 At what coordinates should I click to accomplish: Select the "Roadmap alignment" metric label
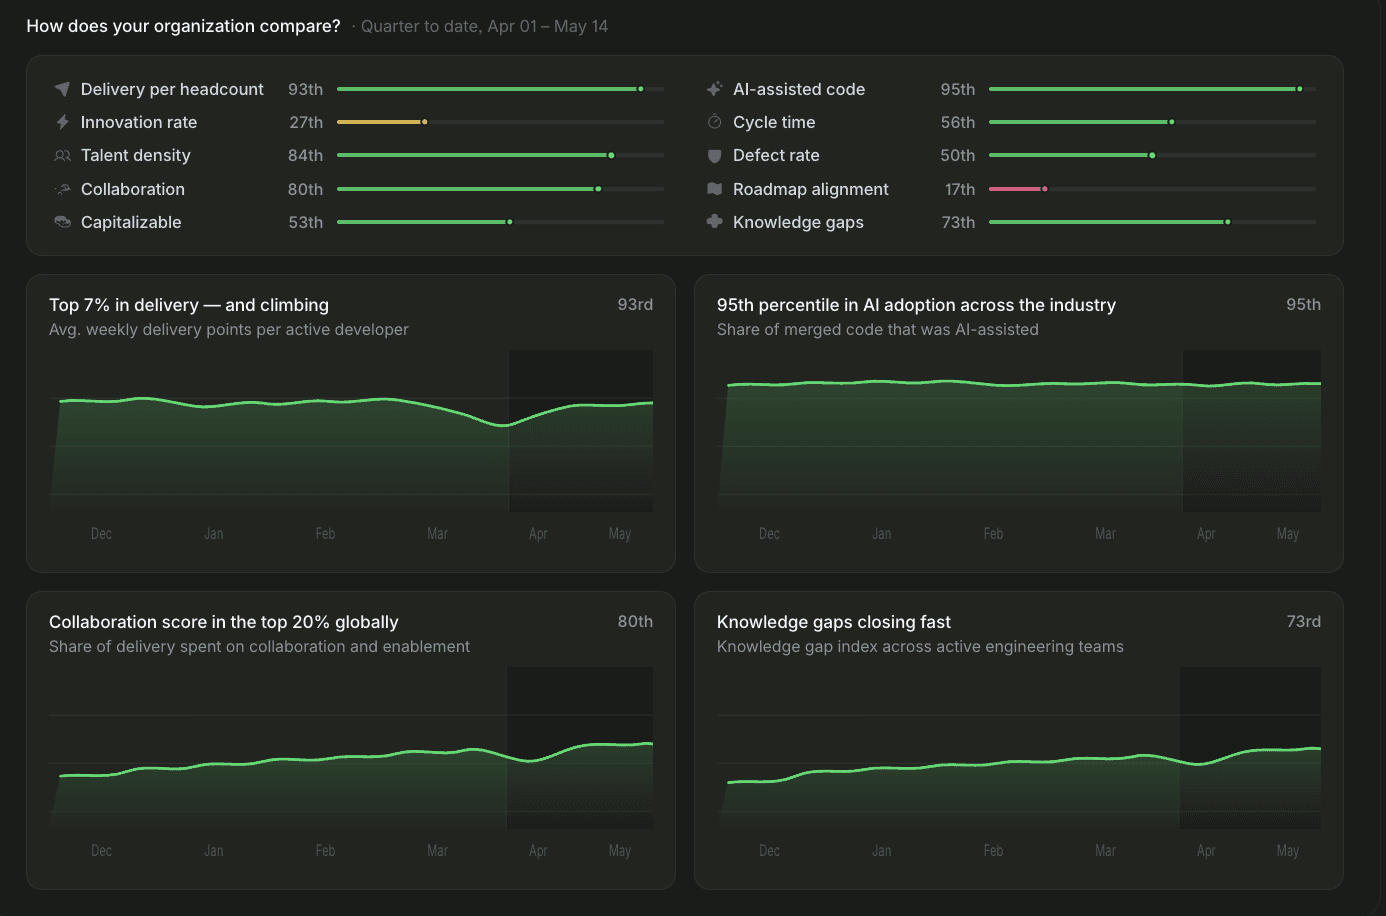coord(811,189)
